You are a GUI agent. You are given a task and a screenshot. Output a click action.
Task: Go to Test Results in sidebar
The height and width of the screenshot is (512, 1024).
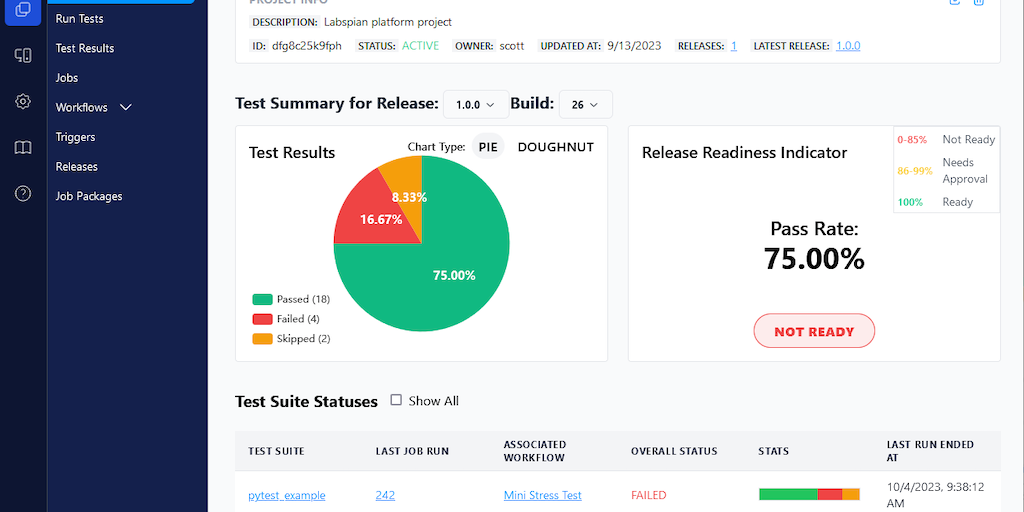85,48
